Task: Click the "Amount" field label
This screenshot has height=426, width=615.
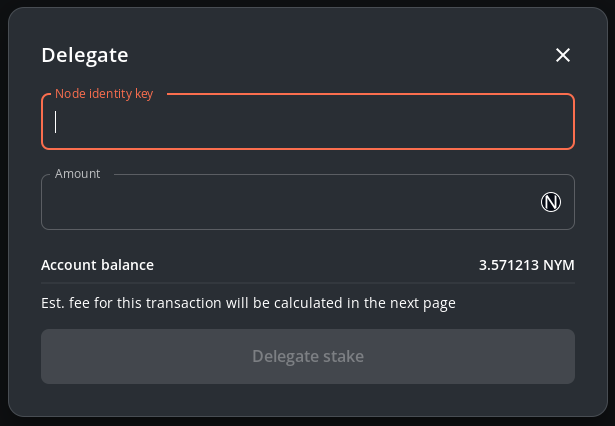Action: point(77,174)
